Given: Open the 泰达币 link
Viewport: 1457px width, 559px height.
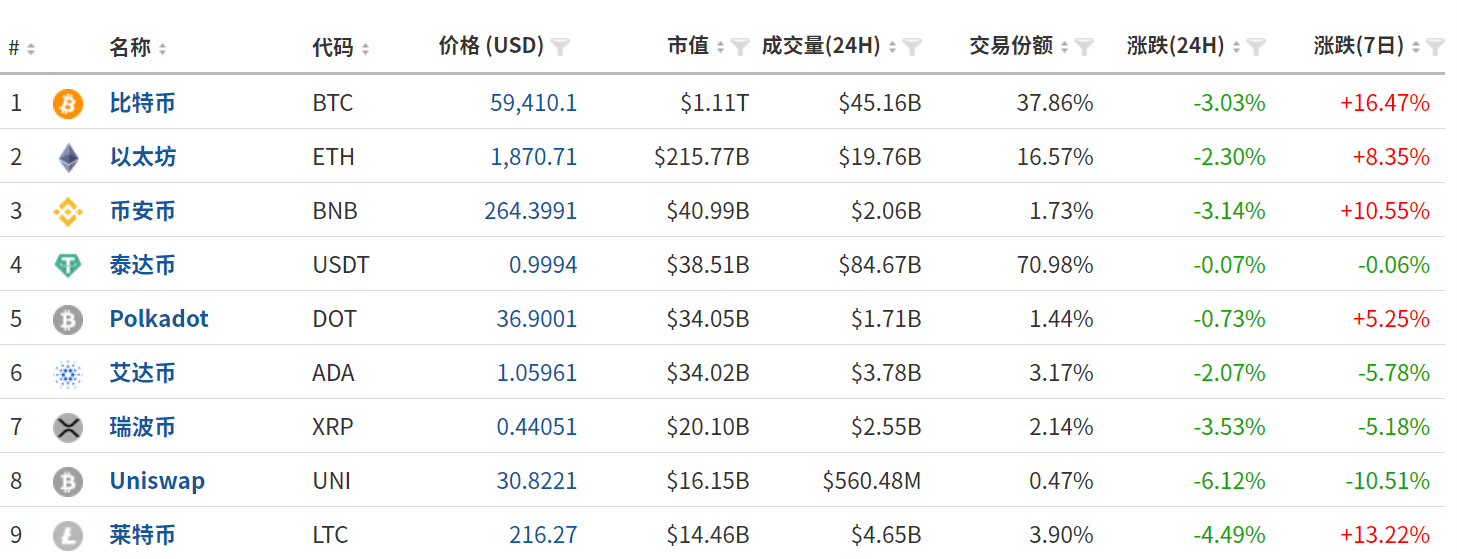Looking at the screenshot, I should 142,265.
